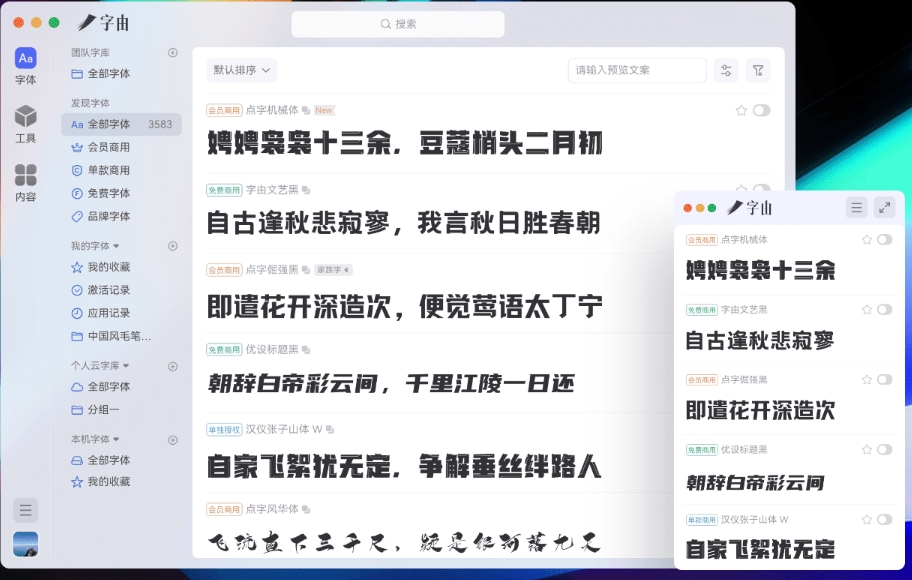Click the New tag beside 点字机械体
This screenshot has height=580, width=912.
click(324, 110)
